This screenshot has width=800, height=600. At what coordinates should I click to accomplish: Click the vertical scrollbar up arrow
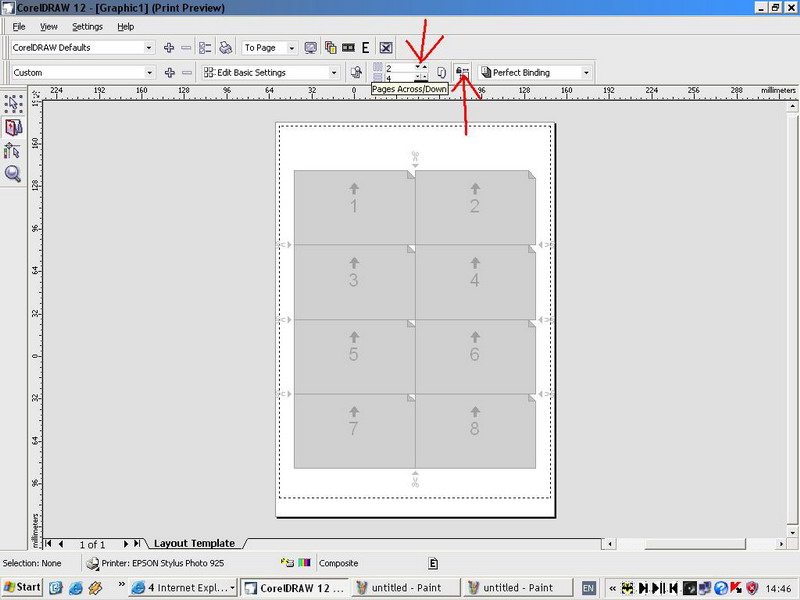point(792,106)
